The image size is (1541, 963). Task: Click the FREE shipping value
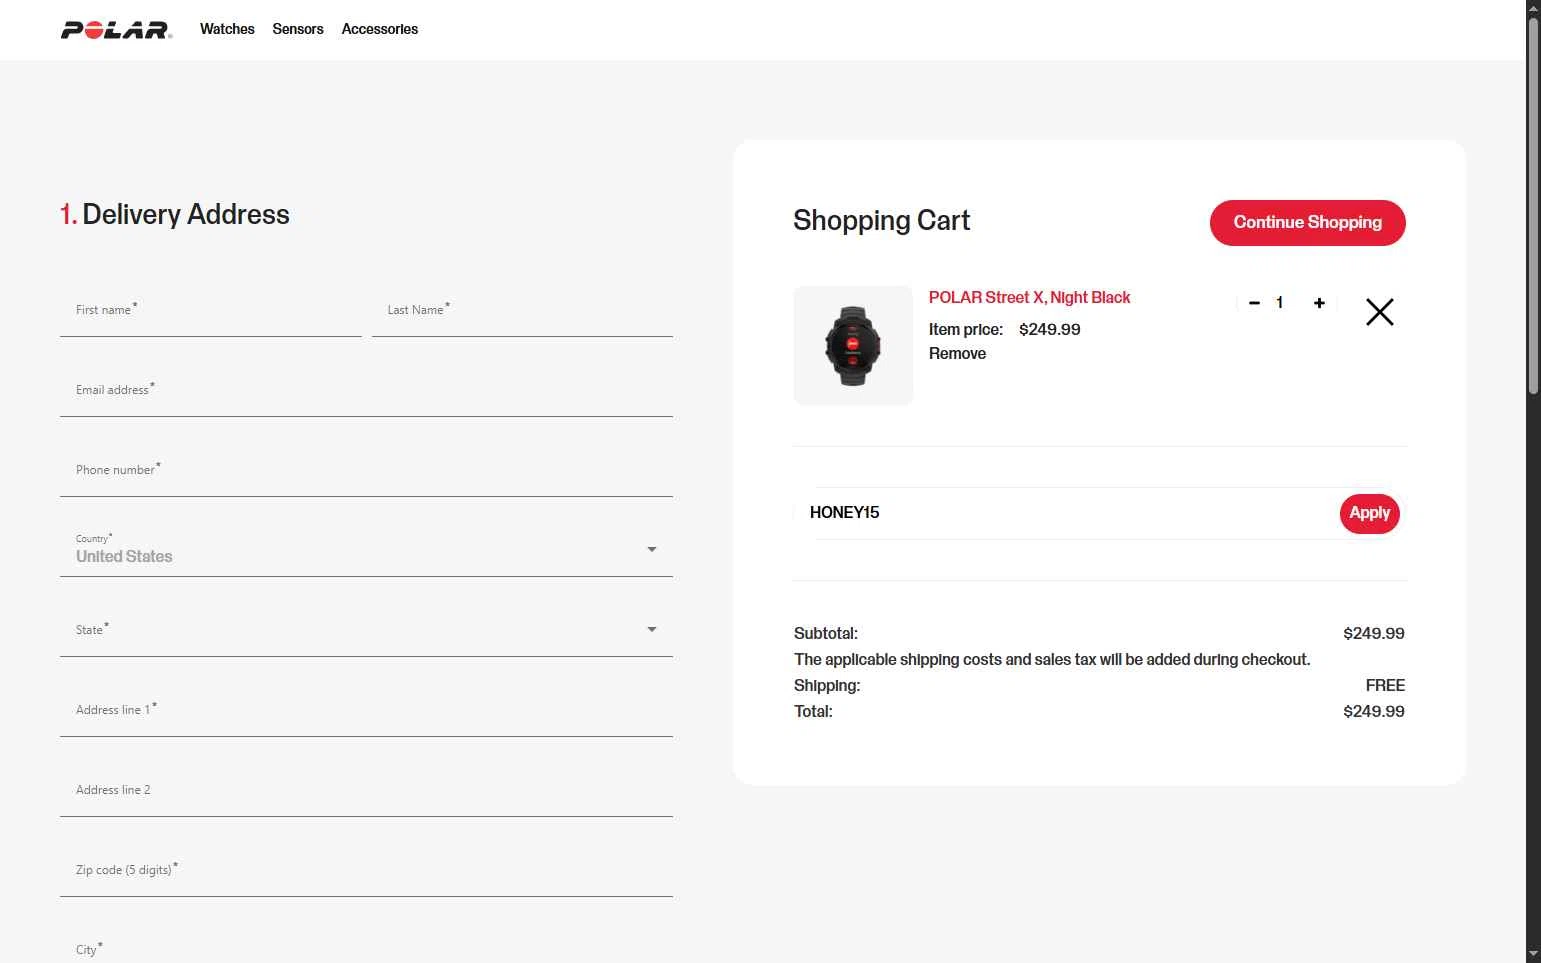[1385, 685]
